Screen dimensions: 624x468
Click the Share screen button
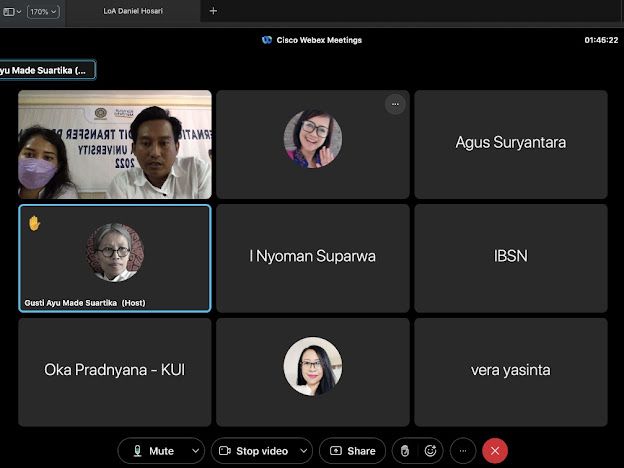tap(352, 451)
